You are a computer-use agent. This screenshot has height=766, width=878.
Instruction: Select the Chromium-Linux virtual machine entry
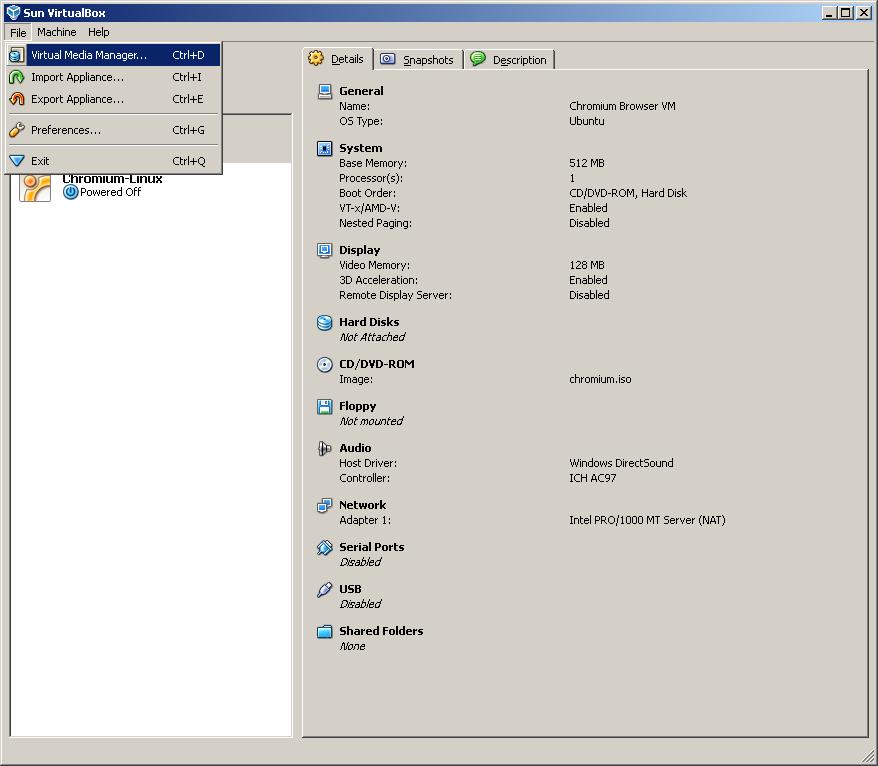(x=151, y=186)
